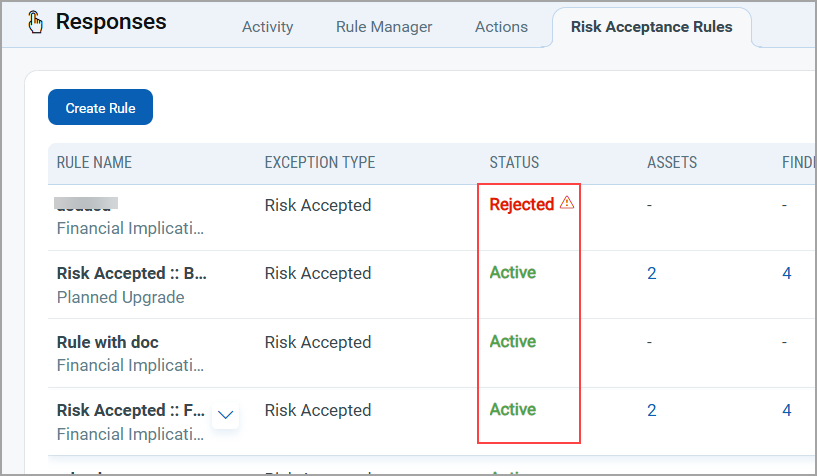Click the Assets column header
The height and width of the screenshot is (476, 817).
tap(672, 163)
